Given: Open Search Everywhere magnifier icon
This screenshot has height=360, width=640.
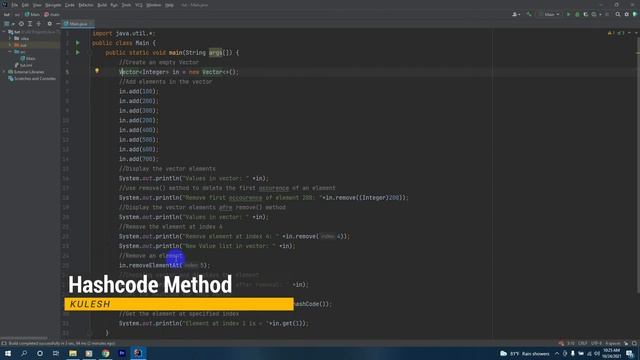Looking at the screenshot, I should pyautogui.click(x=618, y=14).
